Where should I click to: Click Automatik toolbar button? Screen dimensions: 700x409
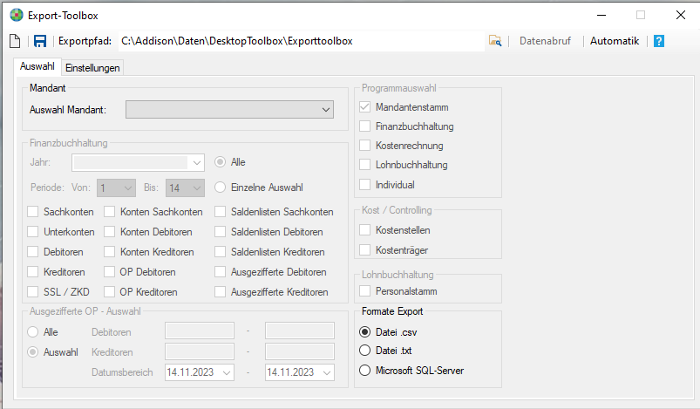pos(614,41)
